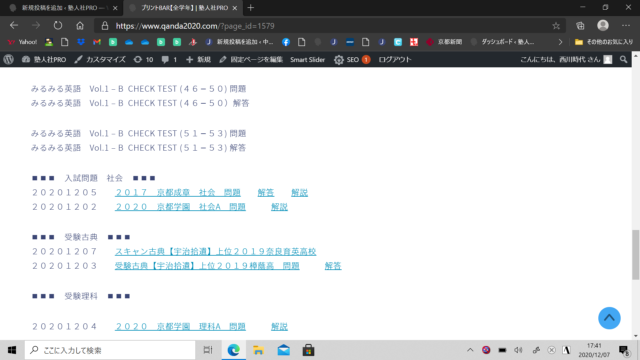
Task: Show hidden system tray icons
Action: 470,350
